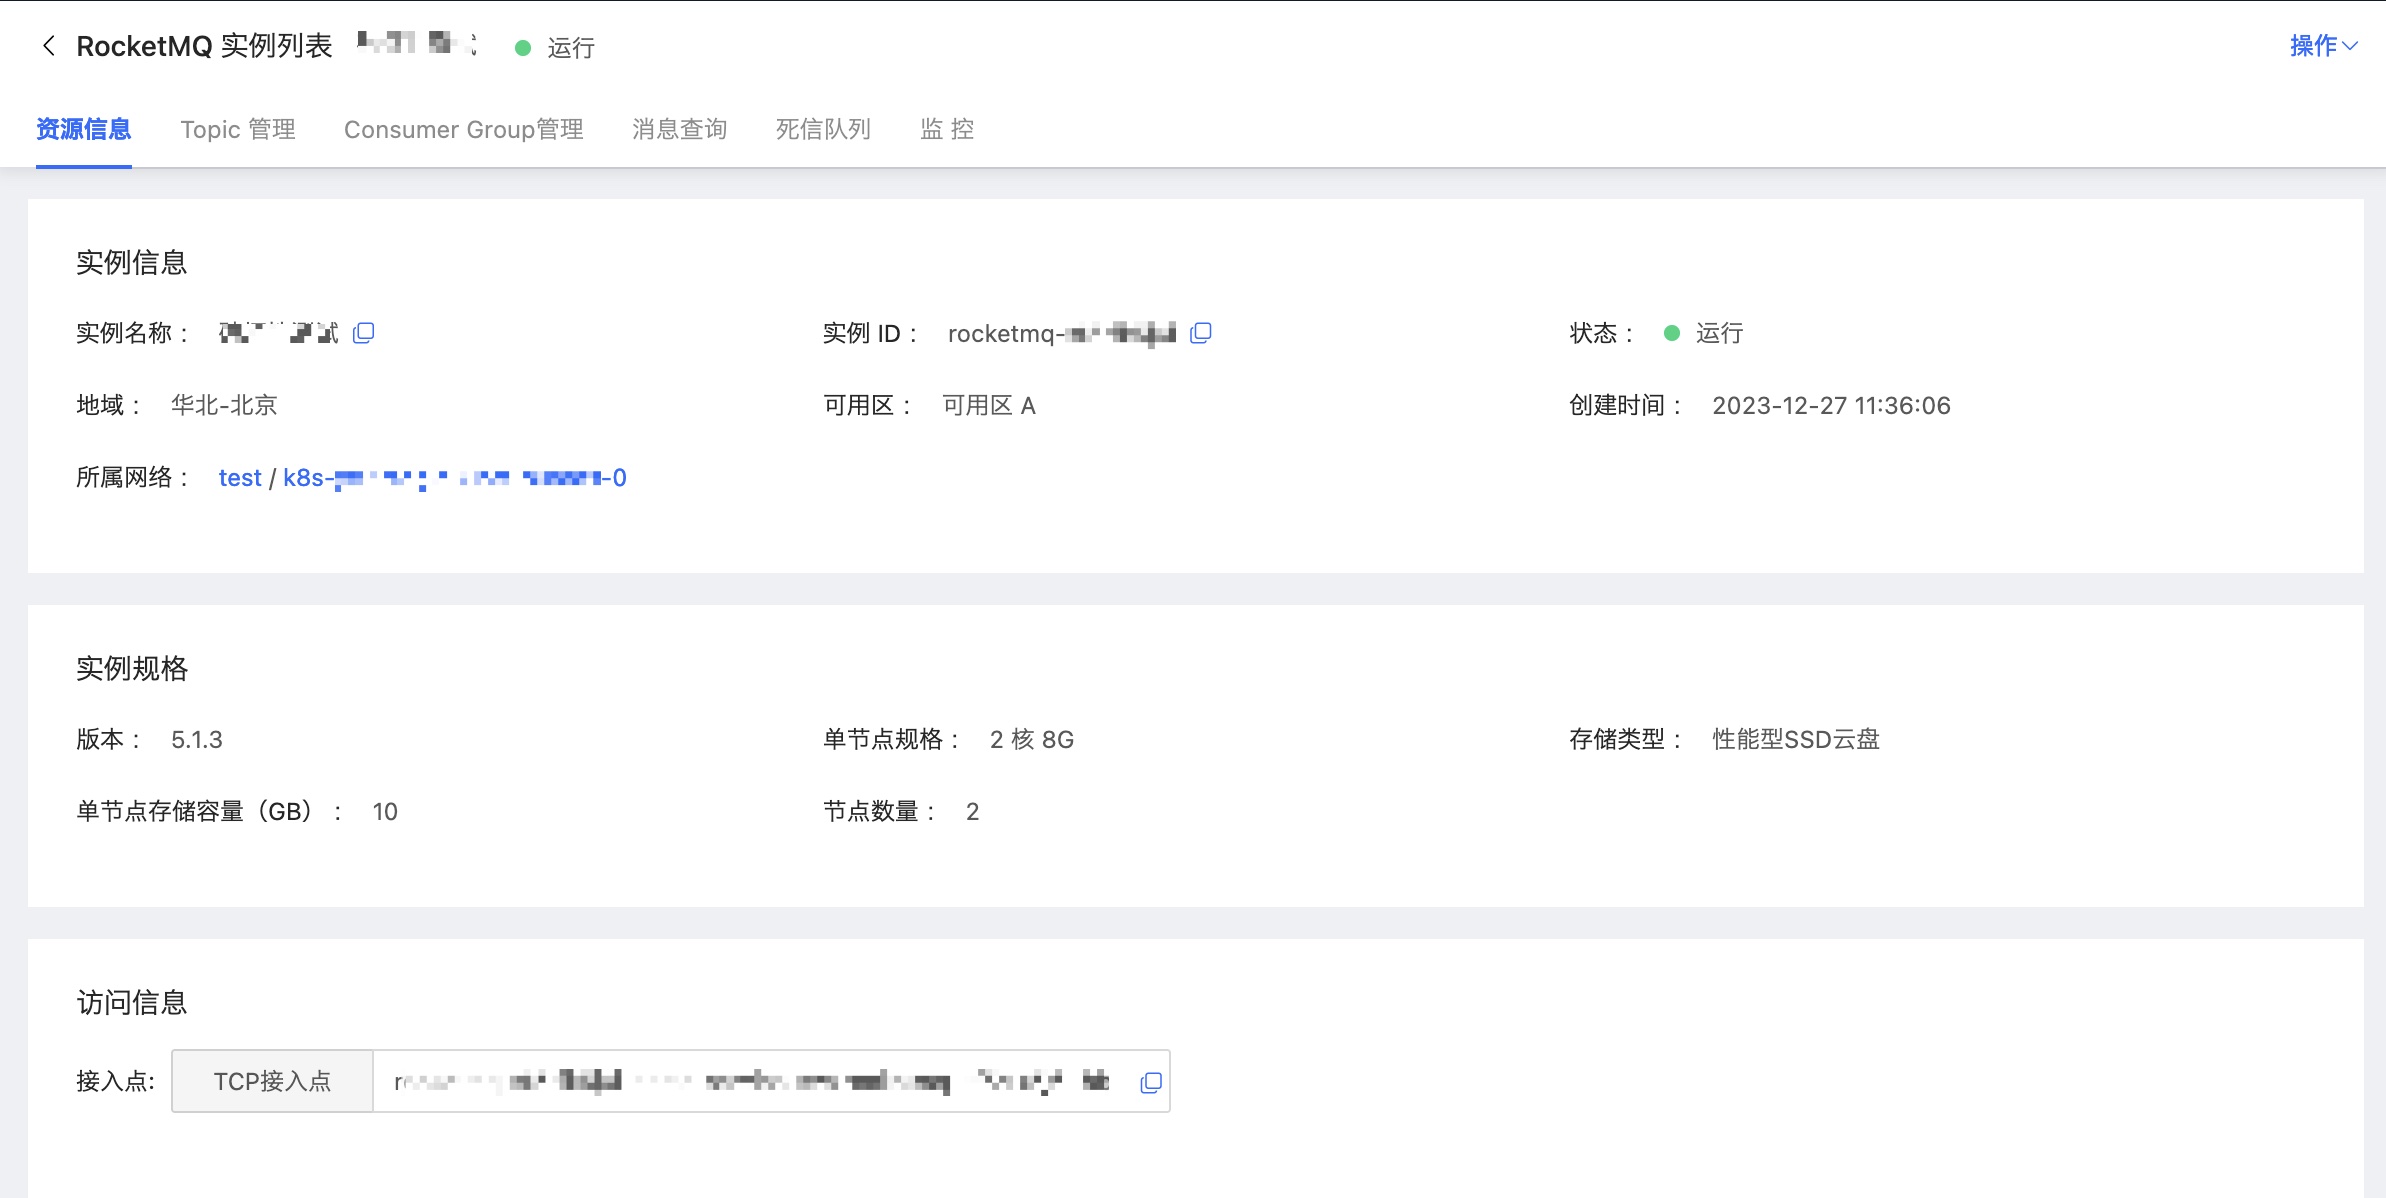The width and height of the screenshot is (2386, 1198).
Task: Click the version value 5.1.3
Action: [197, 740]
